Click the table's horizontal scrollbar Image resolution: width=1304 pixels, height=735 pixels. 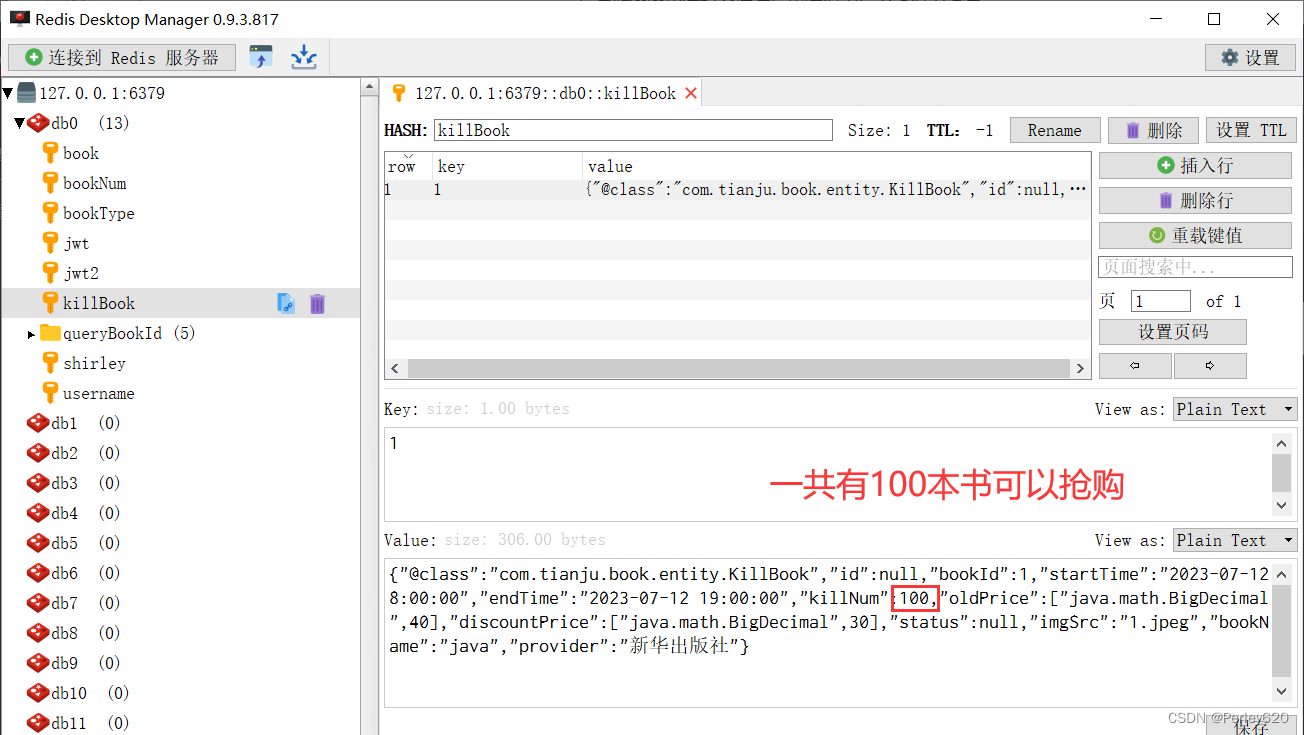coord(738,368)
